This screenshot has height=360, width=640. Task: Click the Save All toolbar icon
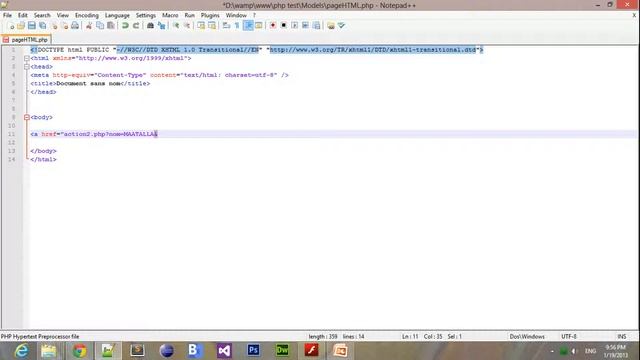pyautogui.click(x=42, y=26)
